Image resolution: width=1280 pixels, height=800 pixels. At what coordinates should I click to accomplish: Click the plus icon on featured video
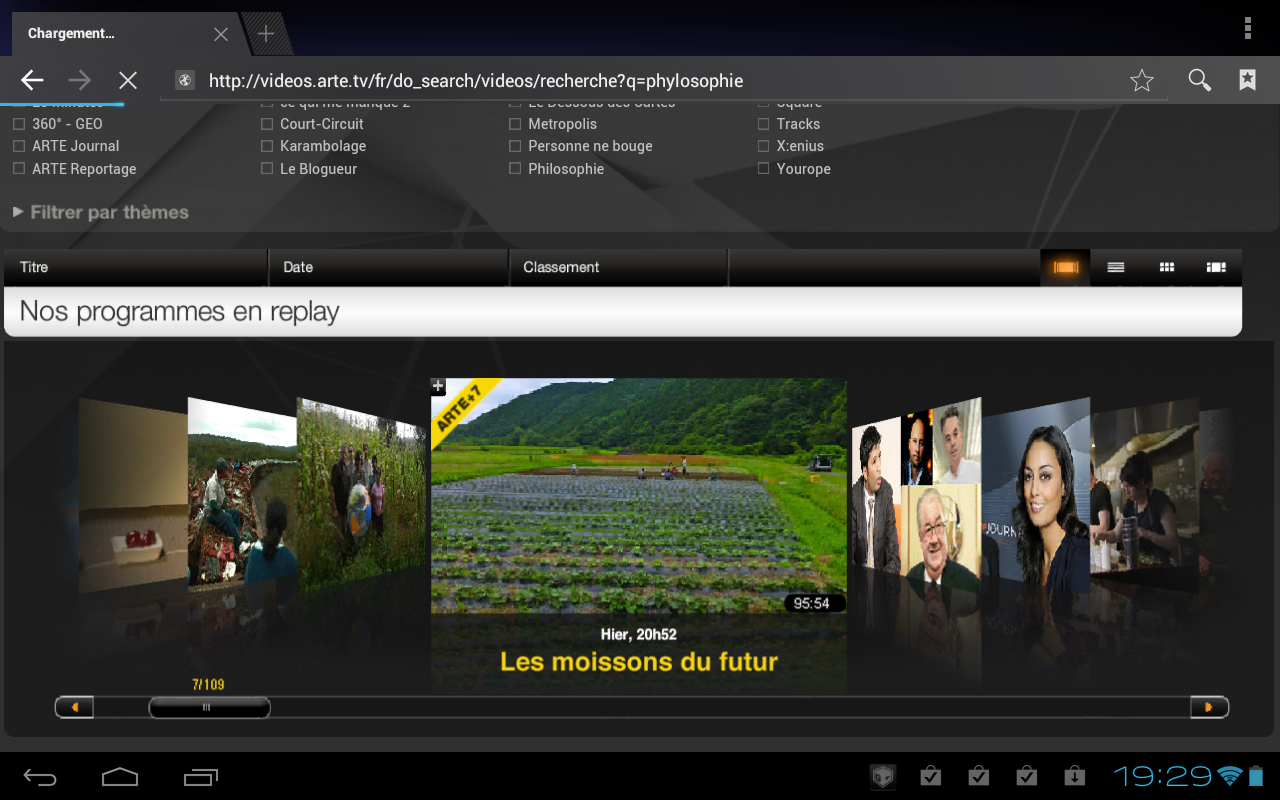click(x=437, y=386)
